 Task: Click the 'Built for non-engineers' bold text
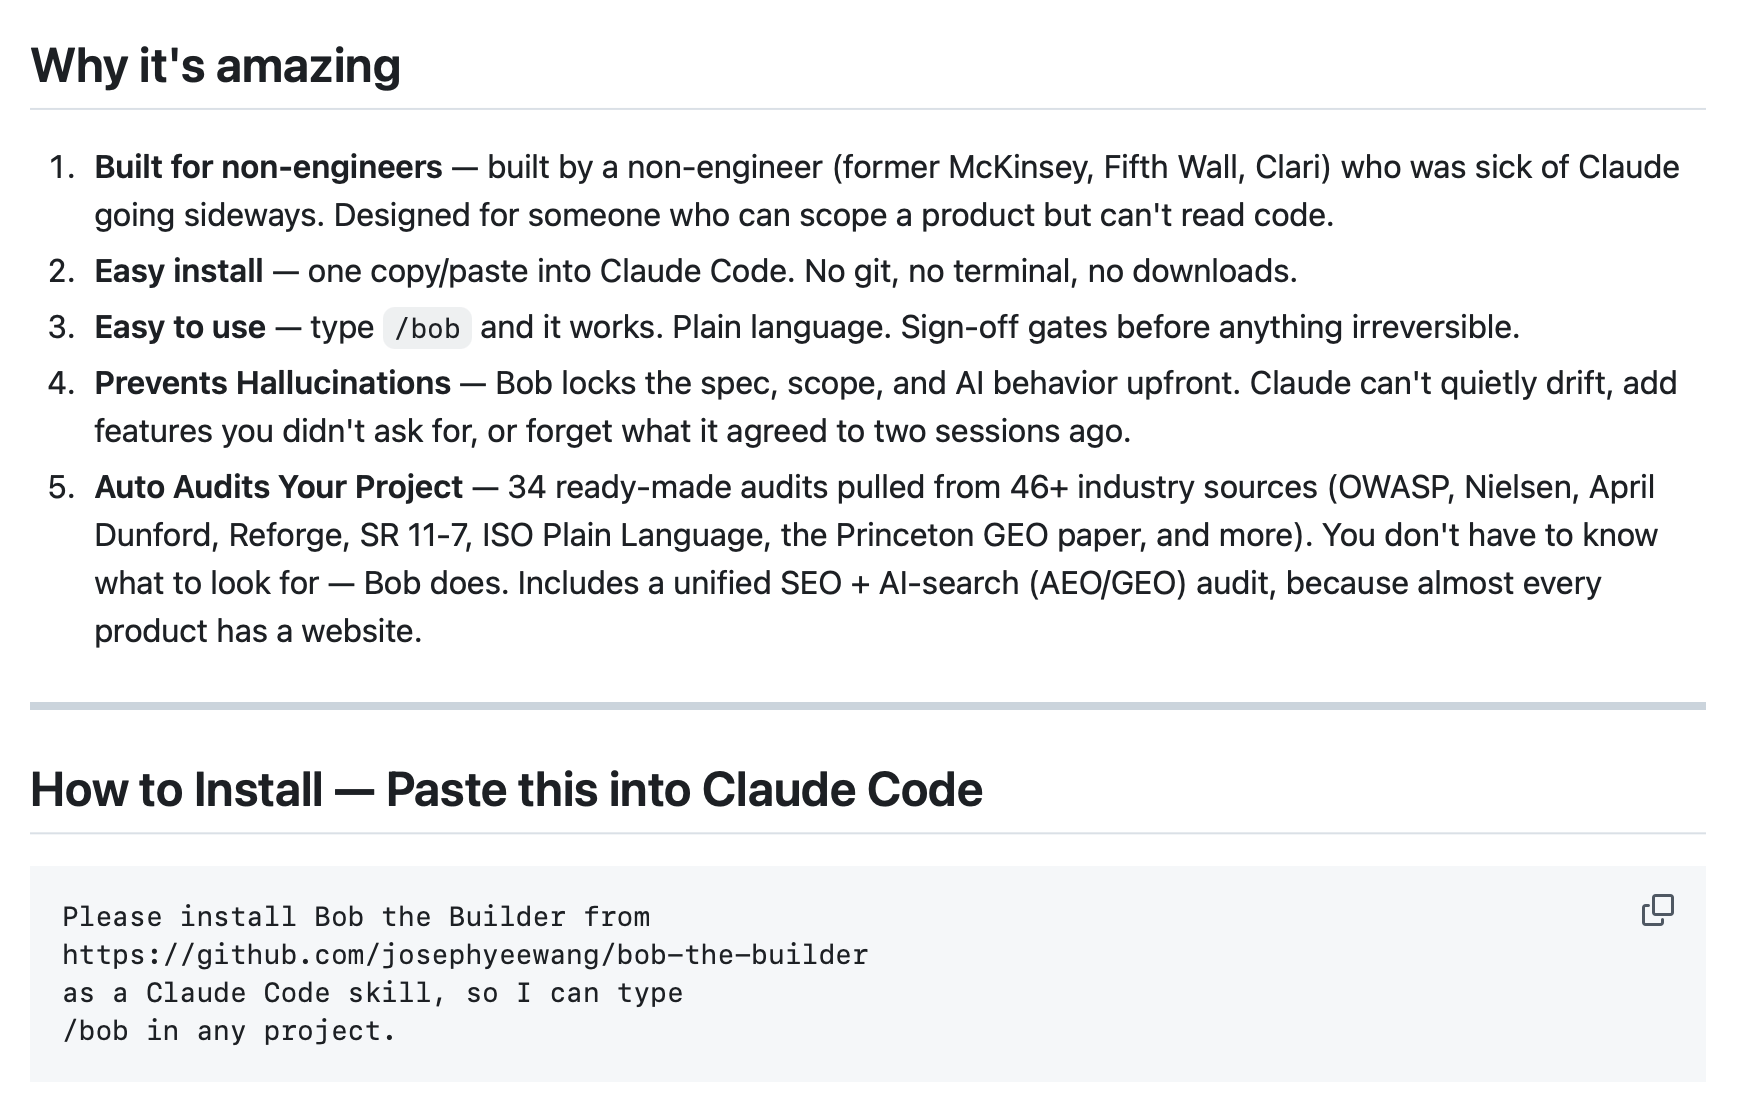click(x=268, y=167)
